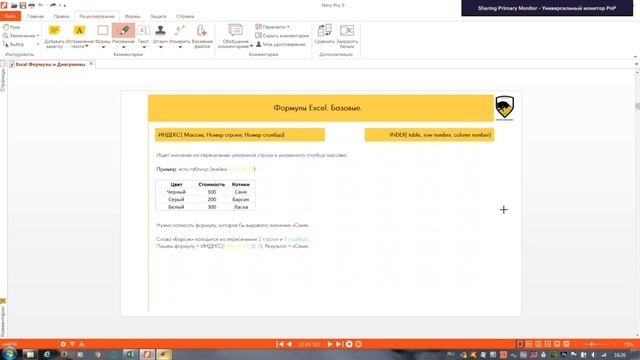Open the Файл tab
The image size is (640, 360).
coord(10,16)
